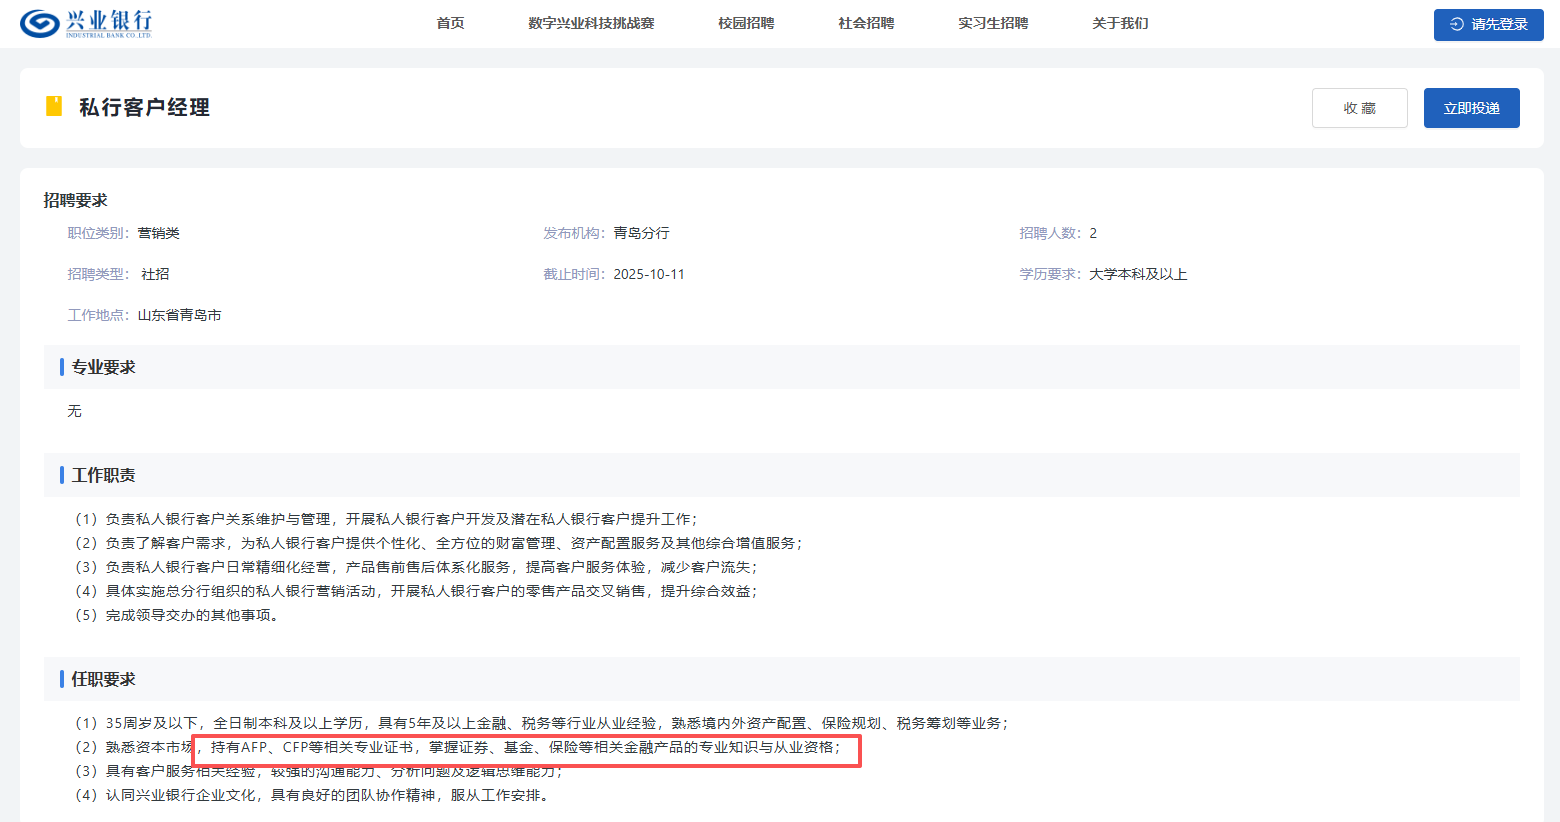Switch to 社会招聘 section
The image size is (1560, 822).
[866, 23]
